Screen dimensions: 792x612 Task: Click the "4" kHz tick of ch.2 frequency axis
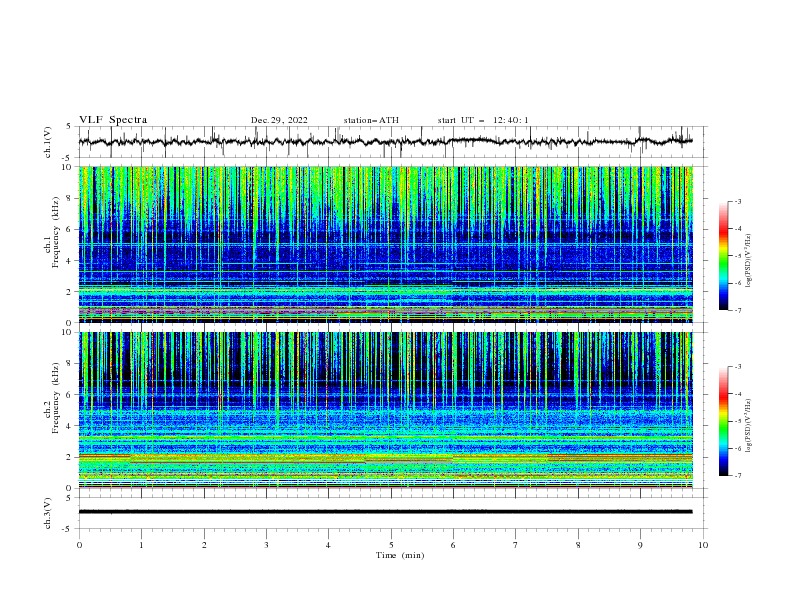tap(71, 426)
